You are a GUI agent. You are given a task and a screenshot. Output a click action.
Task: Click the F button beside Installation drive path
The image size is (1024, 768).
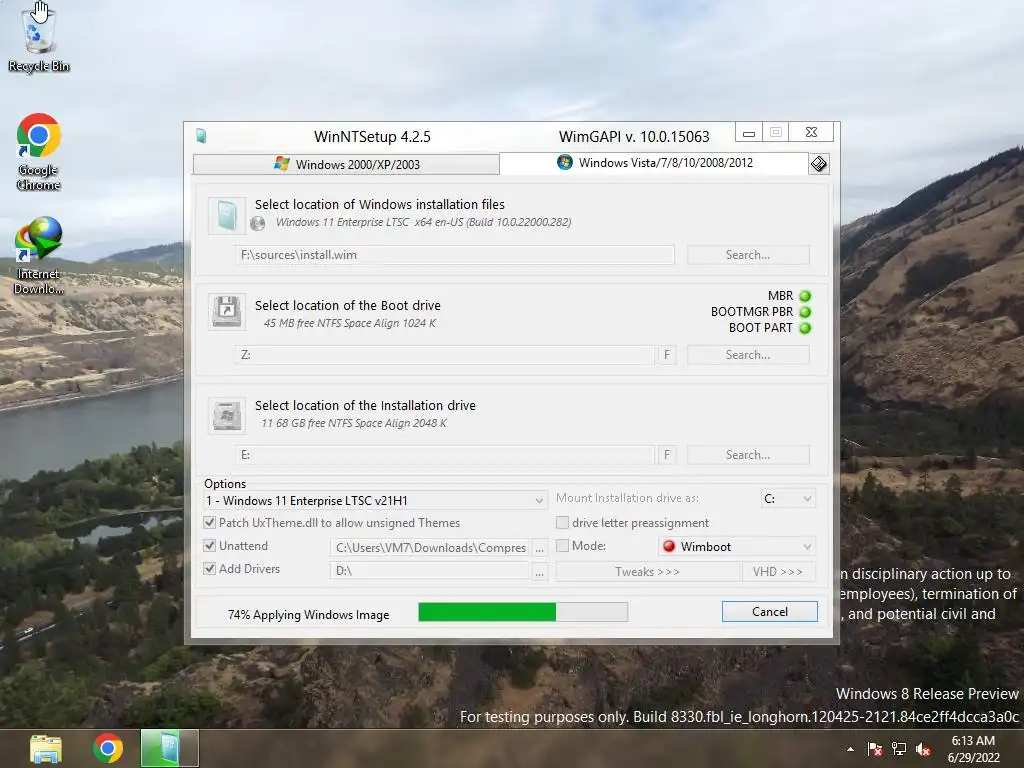[x=667, y=455]
